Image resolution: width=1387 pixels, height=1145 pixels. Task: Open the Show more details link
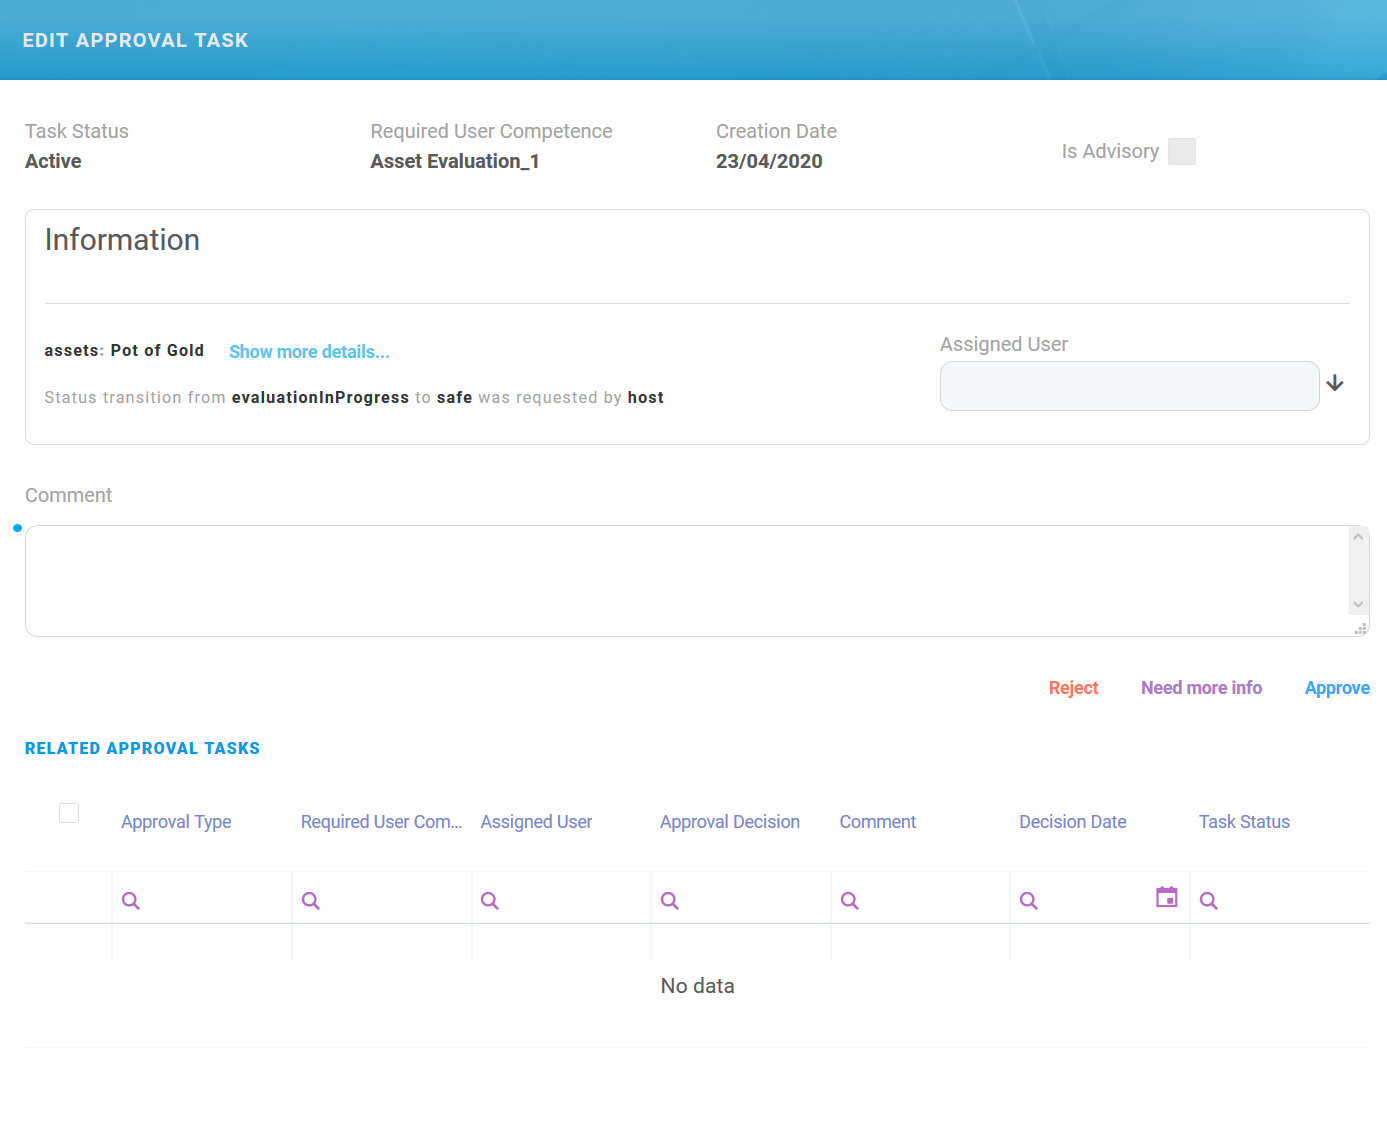[309, 351]
